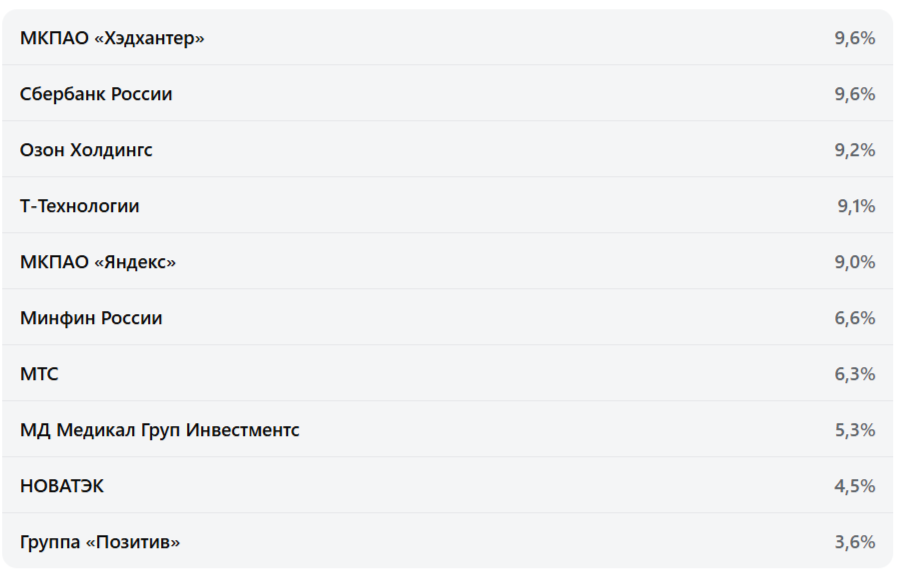Select the 5,3% percentage for МД Медикал
The image size is (898, 579).
point(855,430)
